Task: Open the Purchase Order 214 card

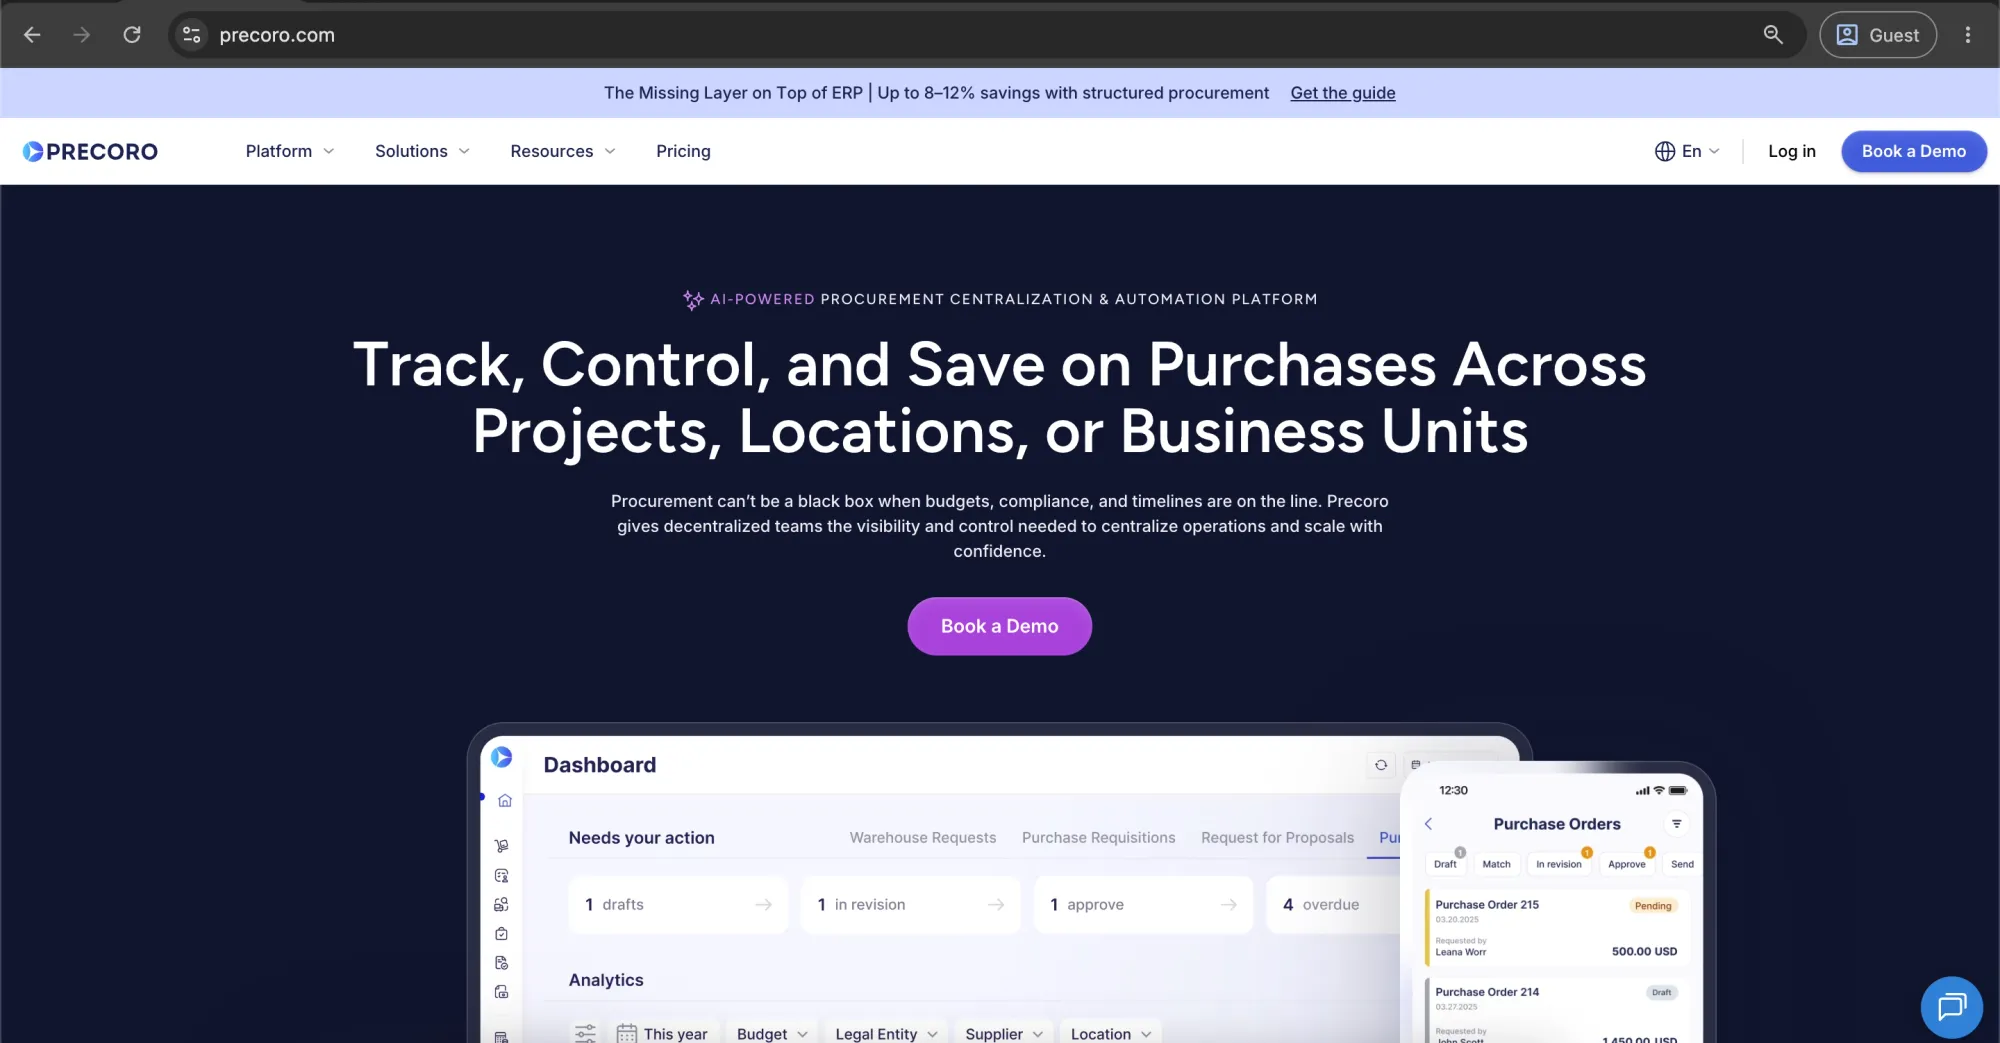Action: (x=1557, y=1010)
